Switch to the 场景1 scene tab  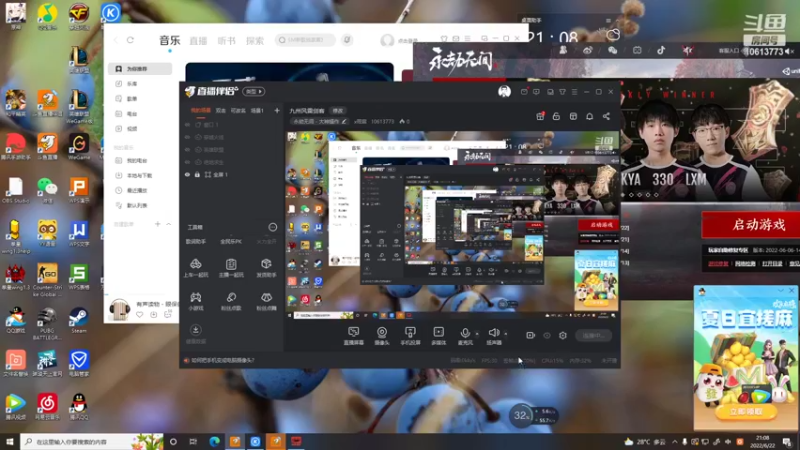pyautogui.click(x=257, y=110)
